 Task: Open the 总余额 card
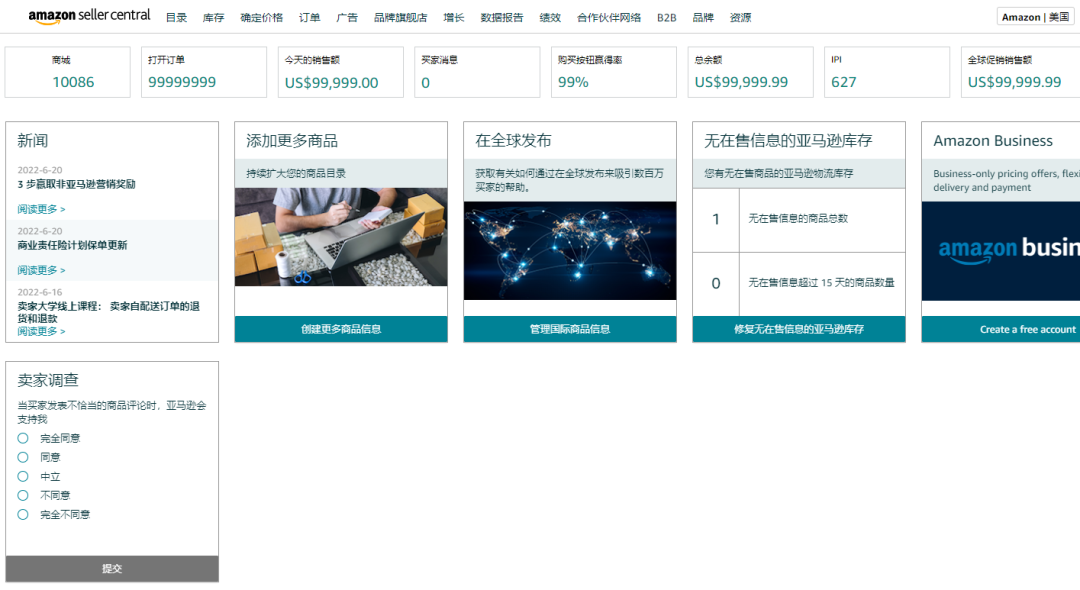[x=751, y=72]
